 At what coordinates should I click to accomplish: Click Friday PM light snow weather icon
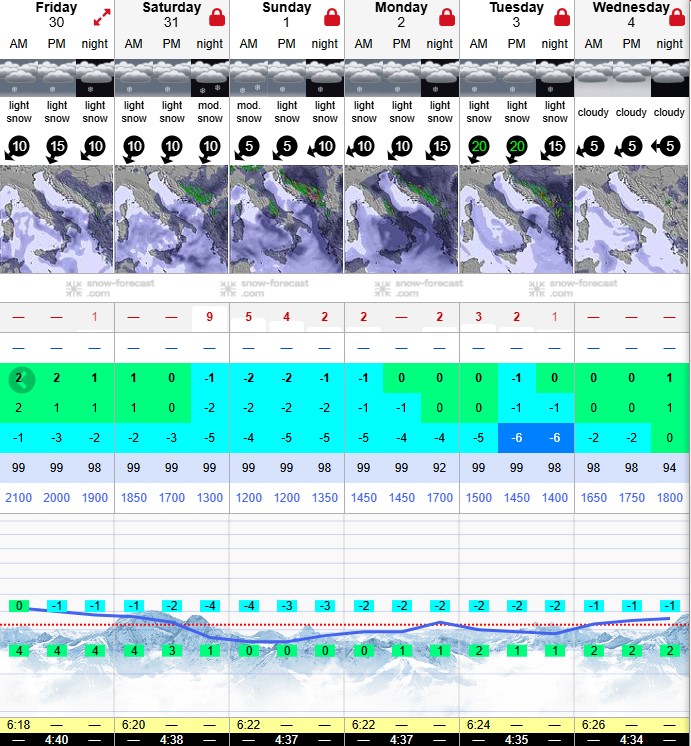[x=57, y=78]
